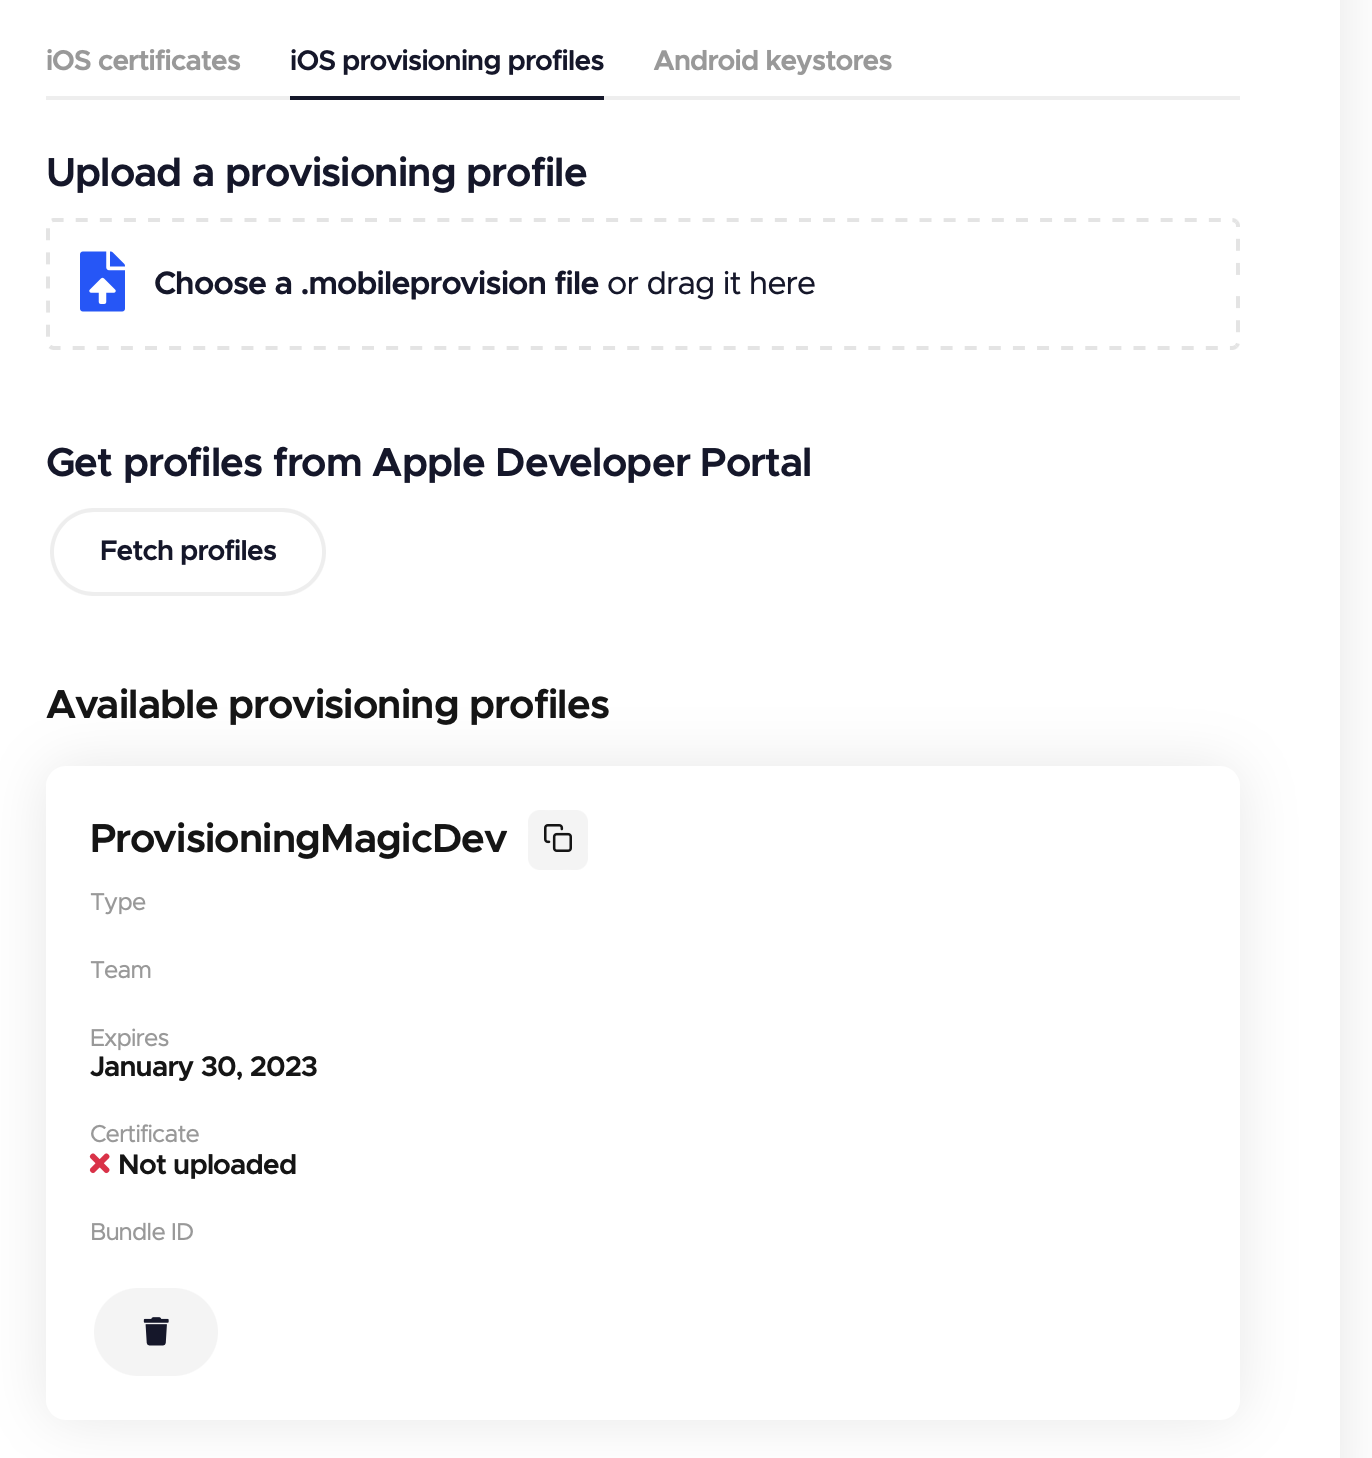Click the Available provisioning profiles heading
The image size is (1372, 1458).
[328, 706]
